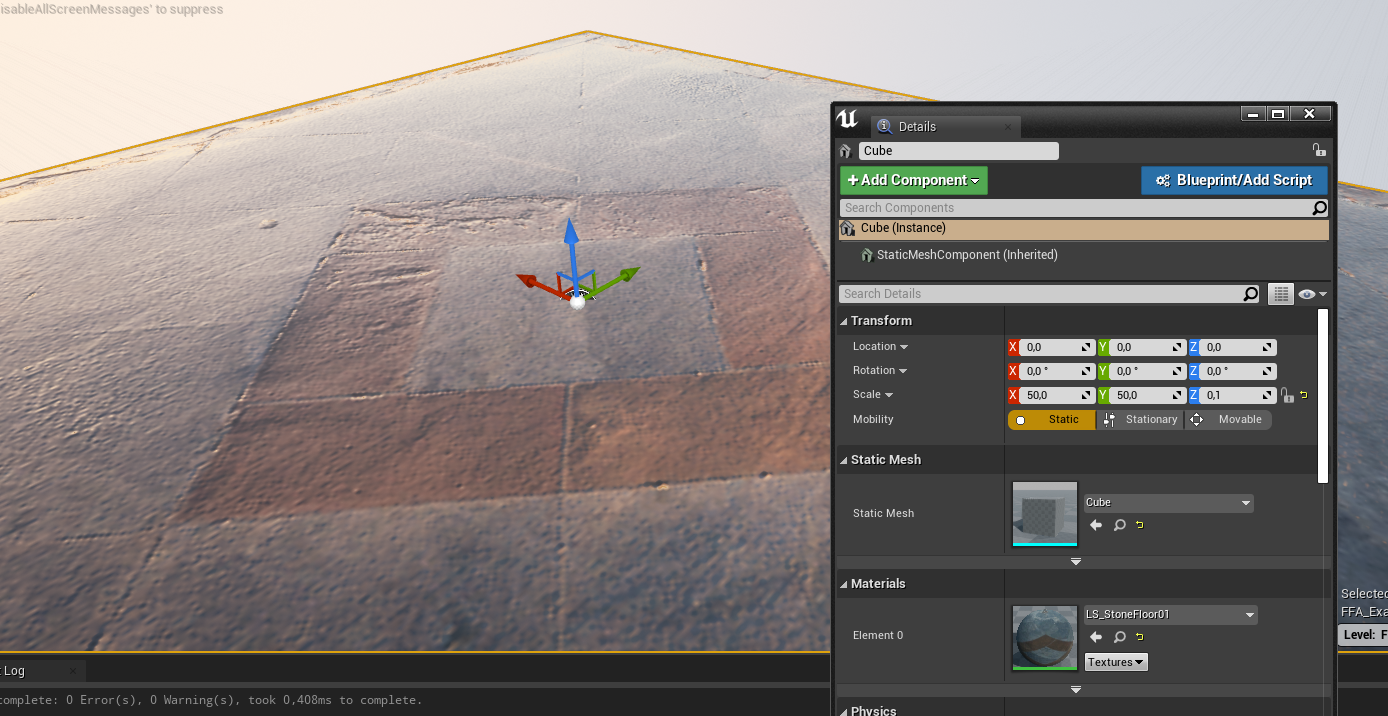The width and height of the screenshot is (1388, 716).
Task: Use selected asset arrow for Static Mesh
Action: [1096, 525]
